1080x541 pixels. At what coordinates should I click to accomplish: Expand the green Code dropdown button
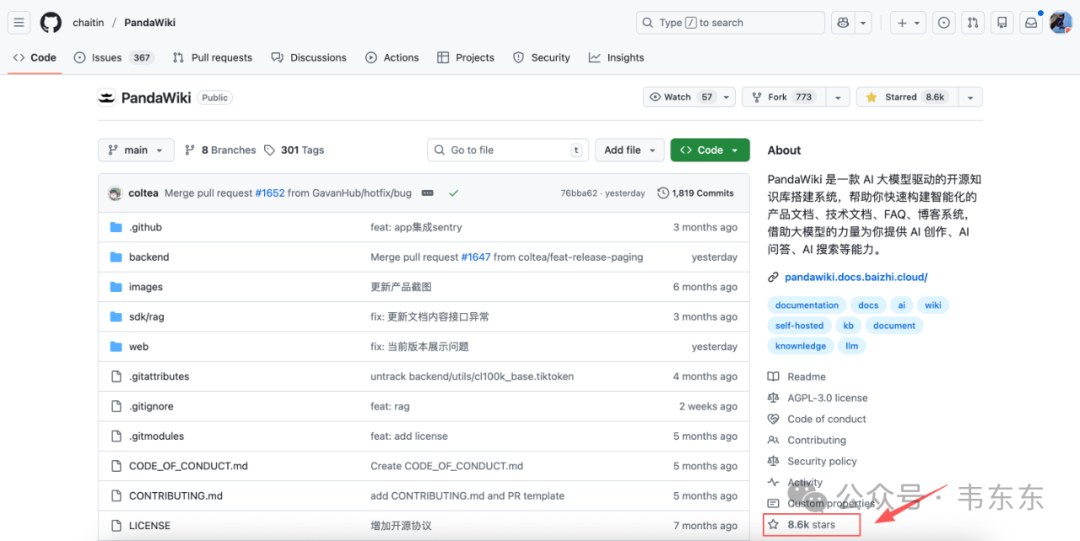point(709,150)
